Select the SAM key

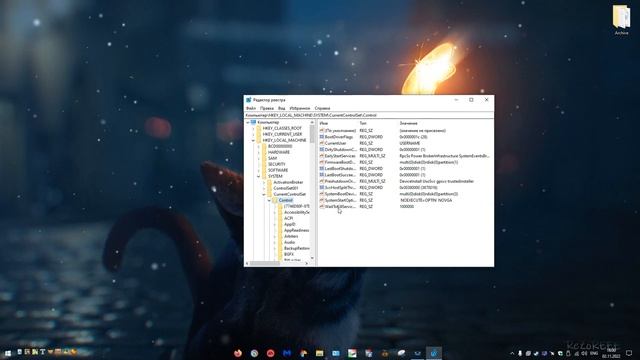coord(272,158)
